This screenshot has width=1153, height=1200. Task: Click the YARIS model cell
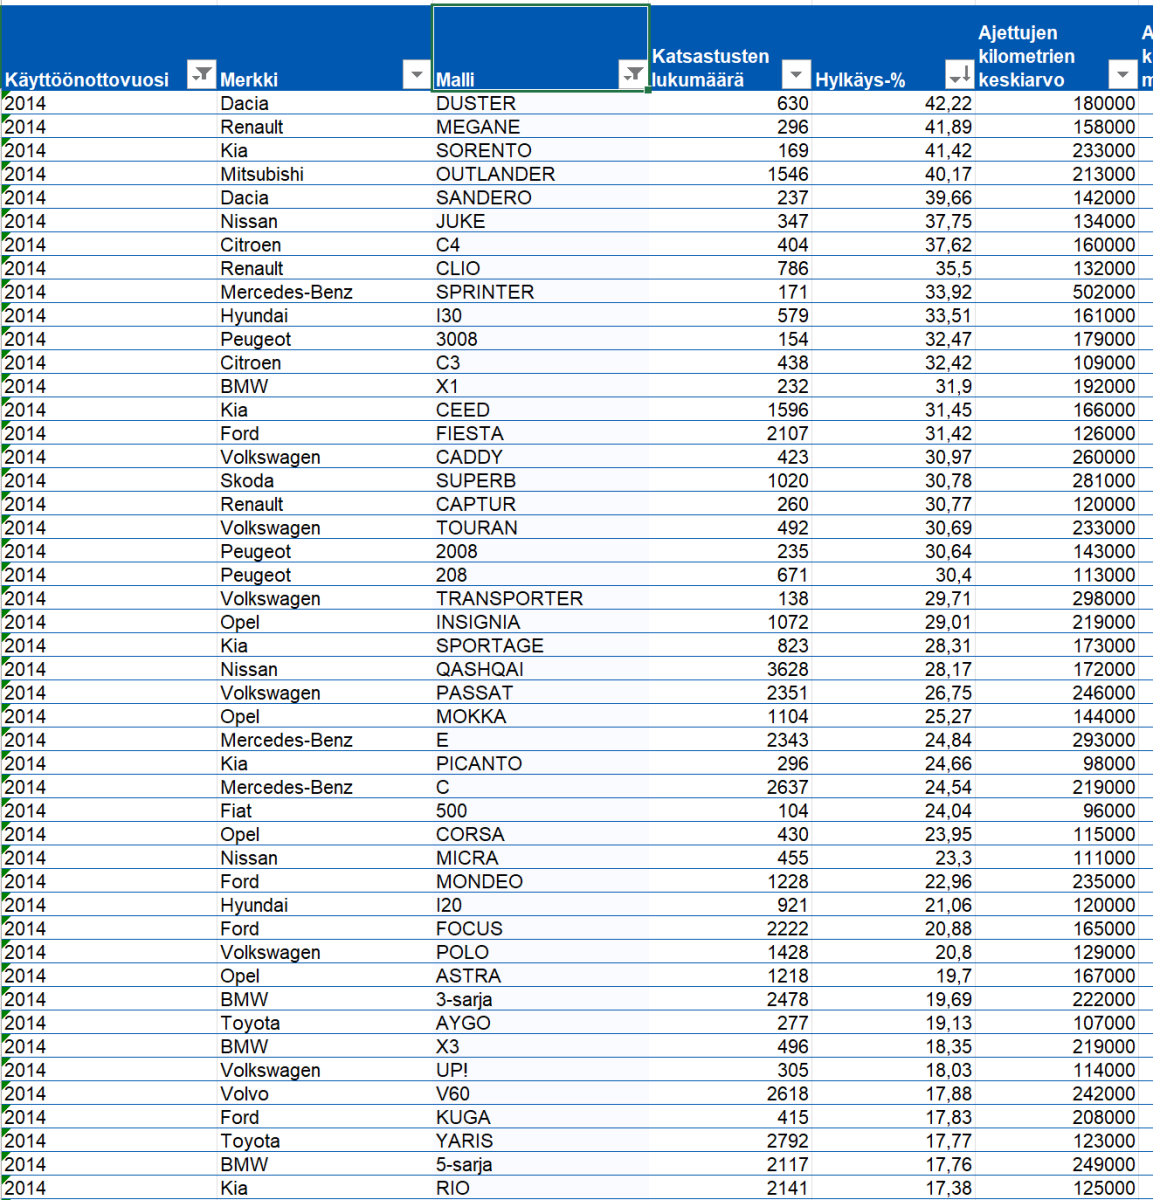click(540, 1141)
